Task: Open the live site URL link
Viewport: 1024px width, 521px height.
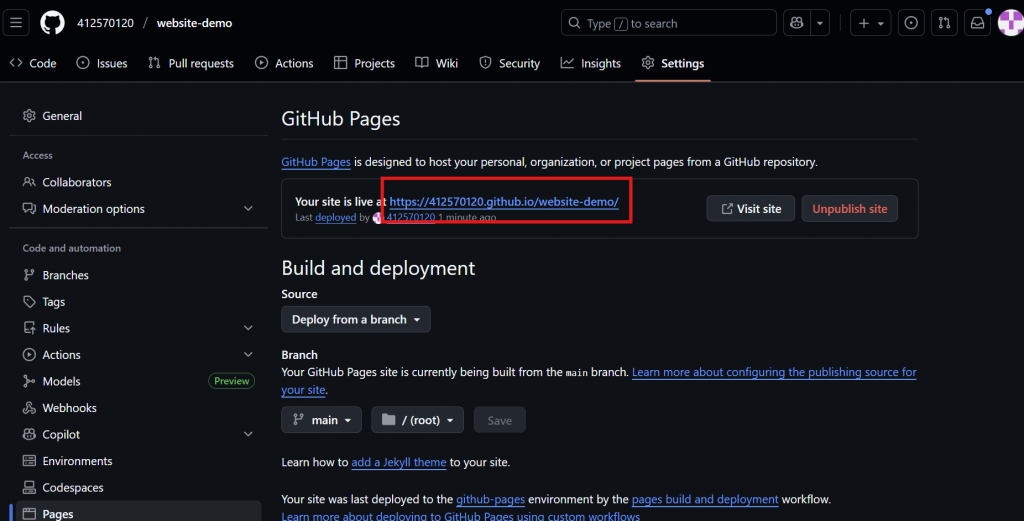Action: coord(504,202)
